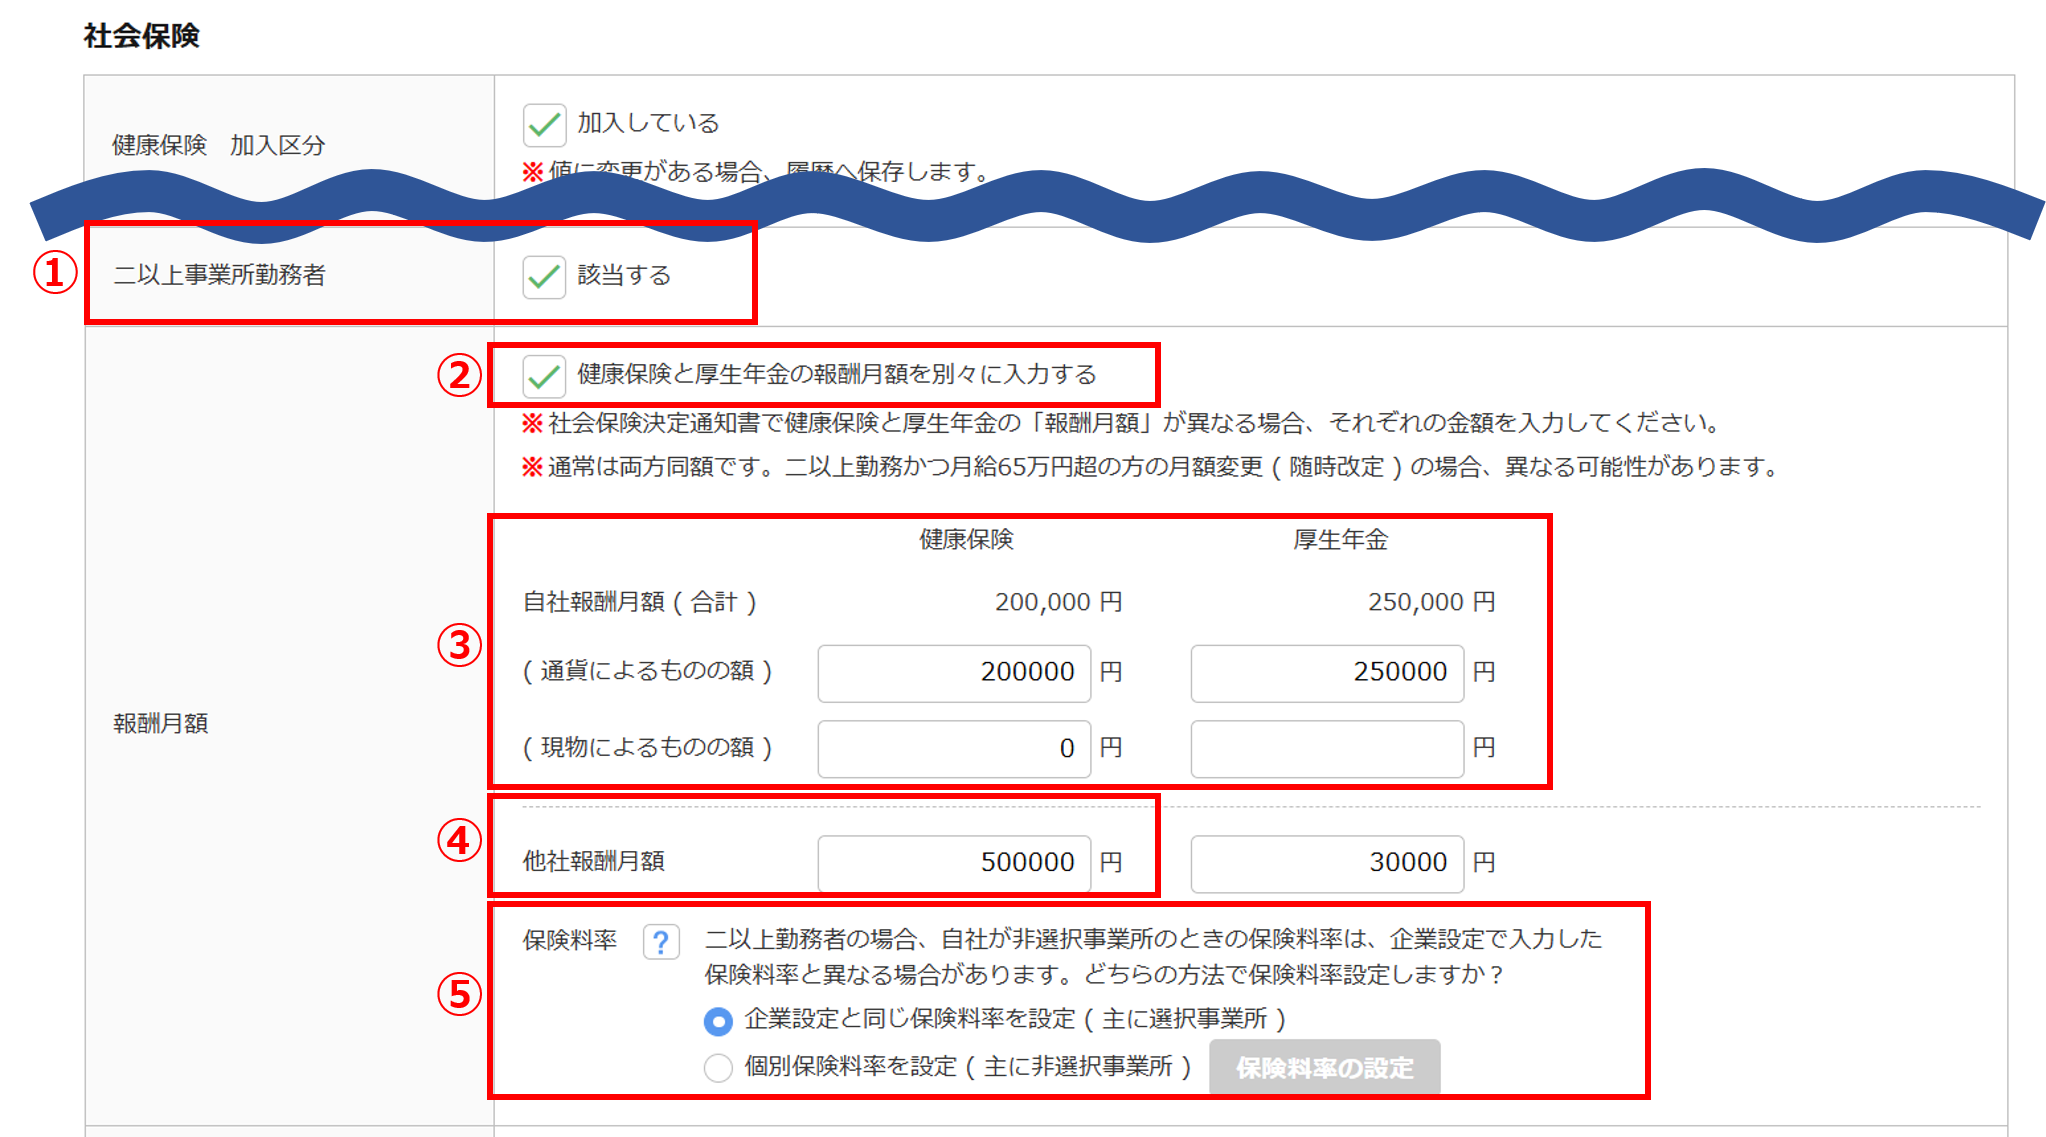Click the insurance rate help question-mark icon

pyautogui.click(x=661, y=941)
